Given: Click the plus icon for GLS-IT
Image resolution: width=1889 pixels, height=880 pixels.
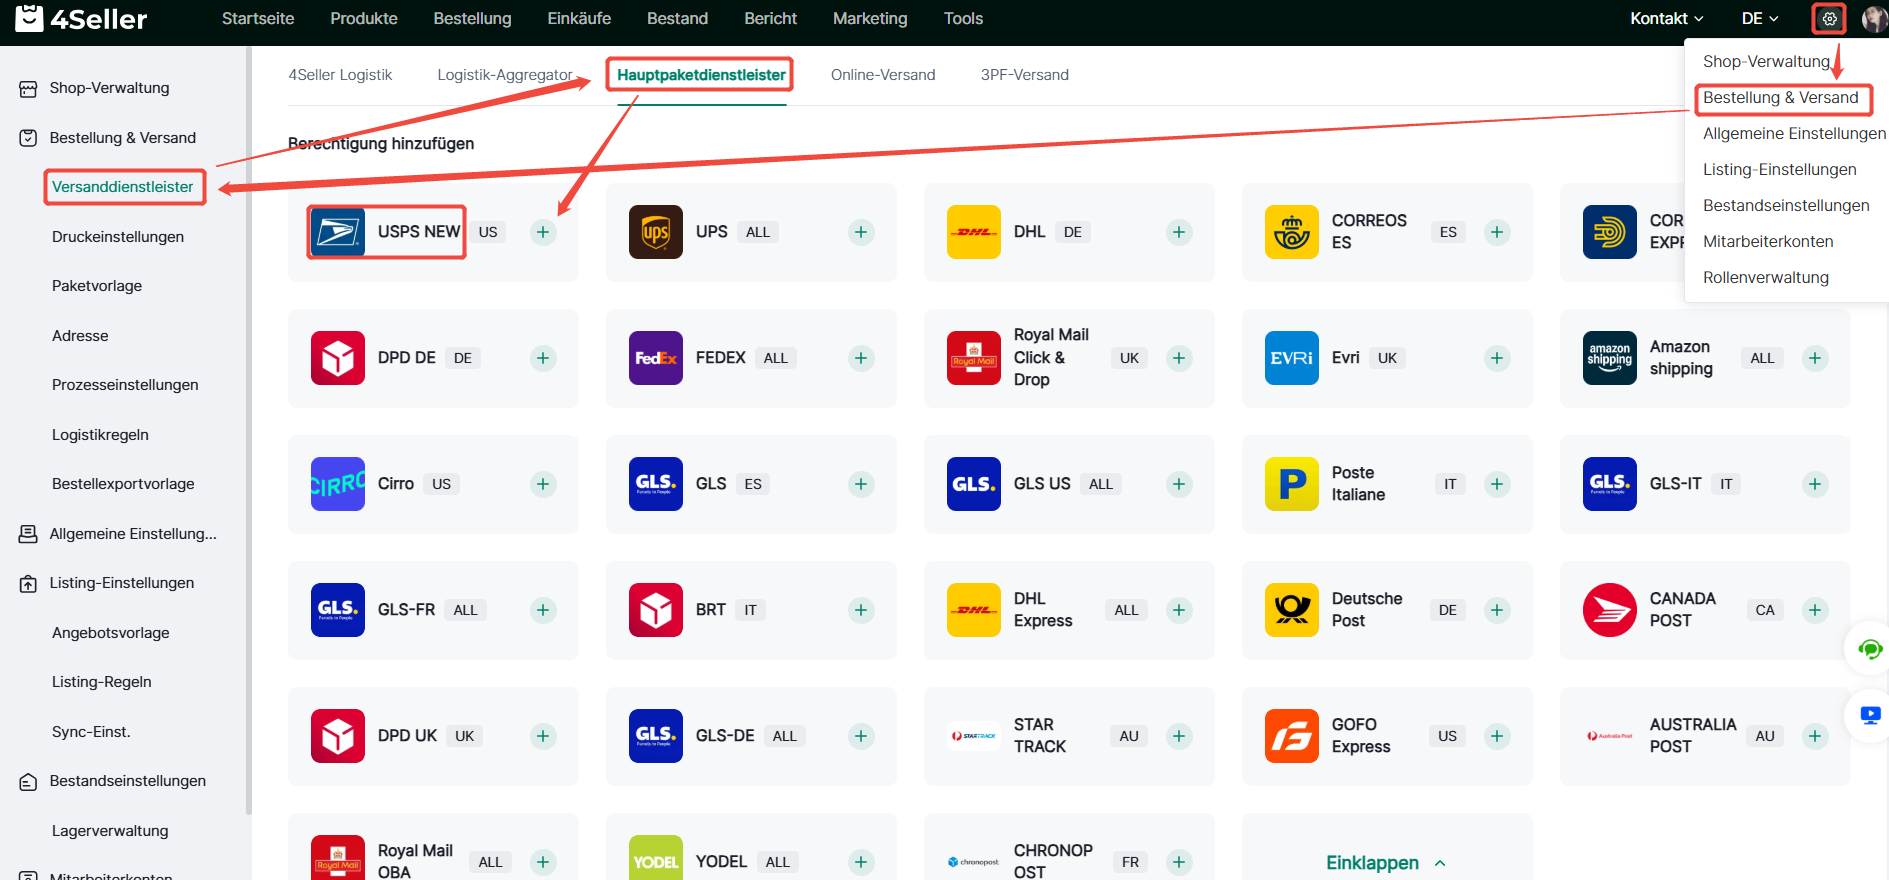Looking at the screenshot, I should click(x=1815, y=484).
